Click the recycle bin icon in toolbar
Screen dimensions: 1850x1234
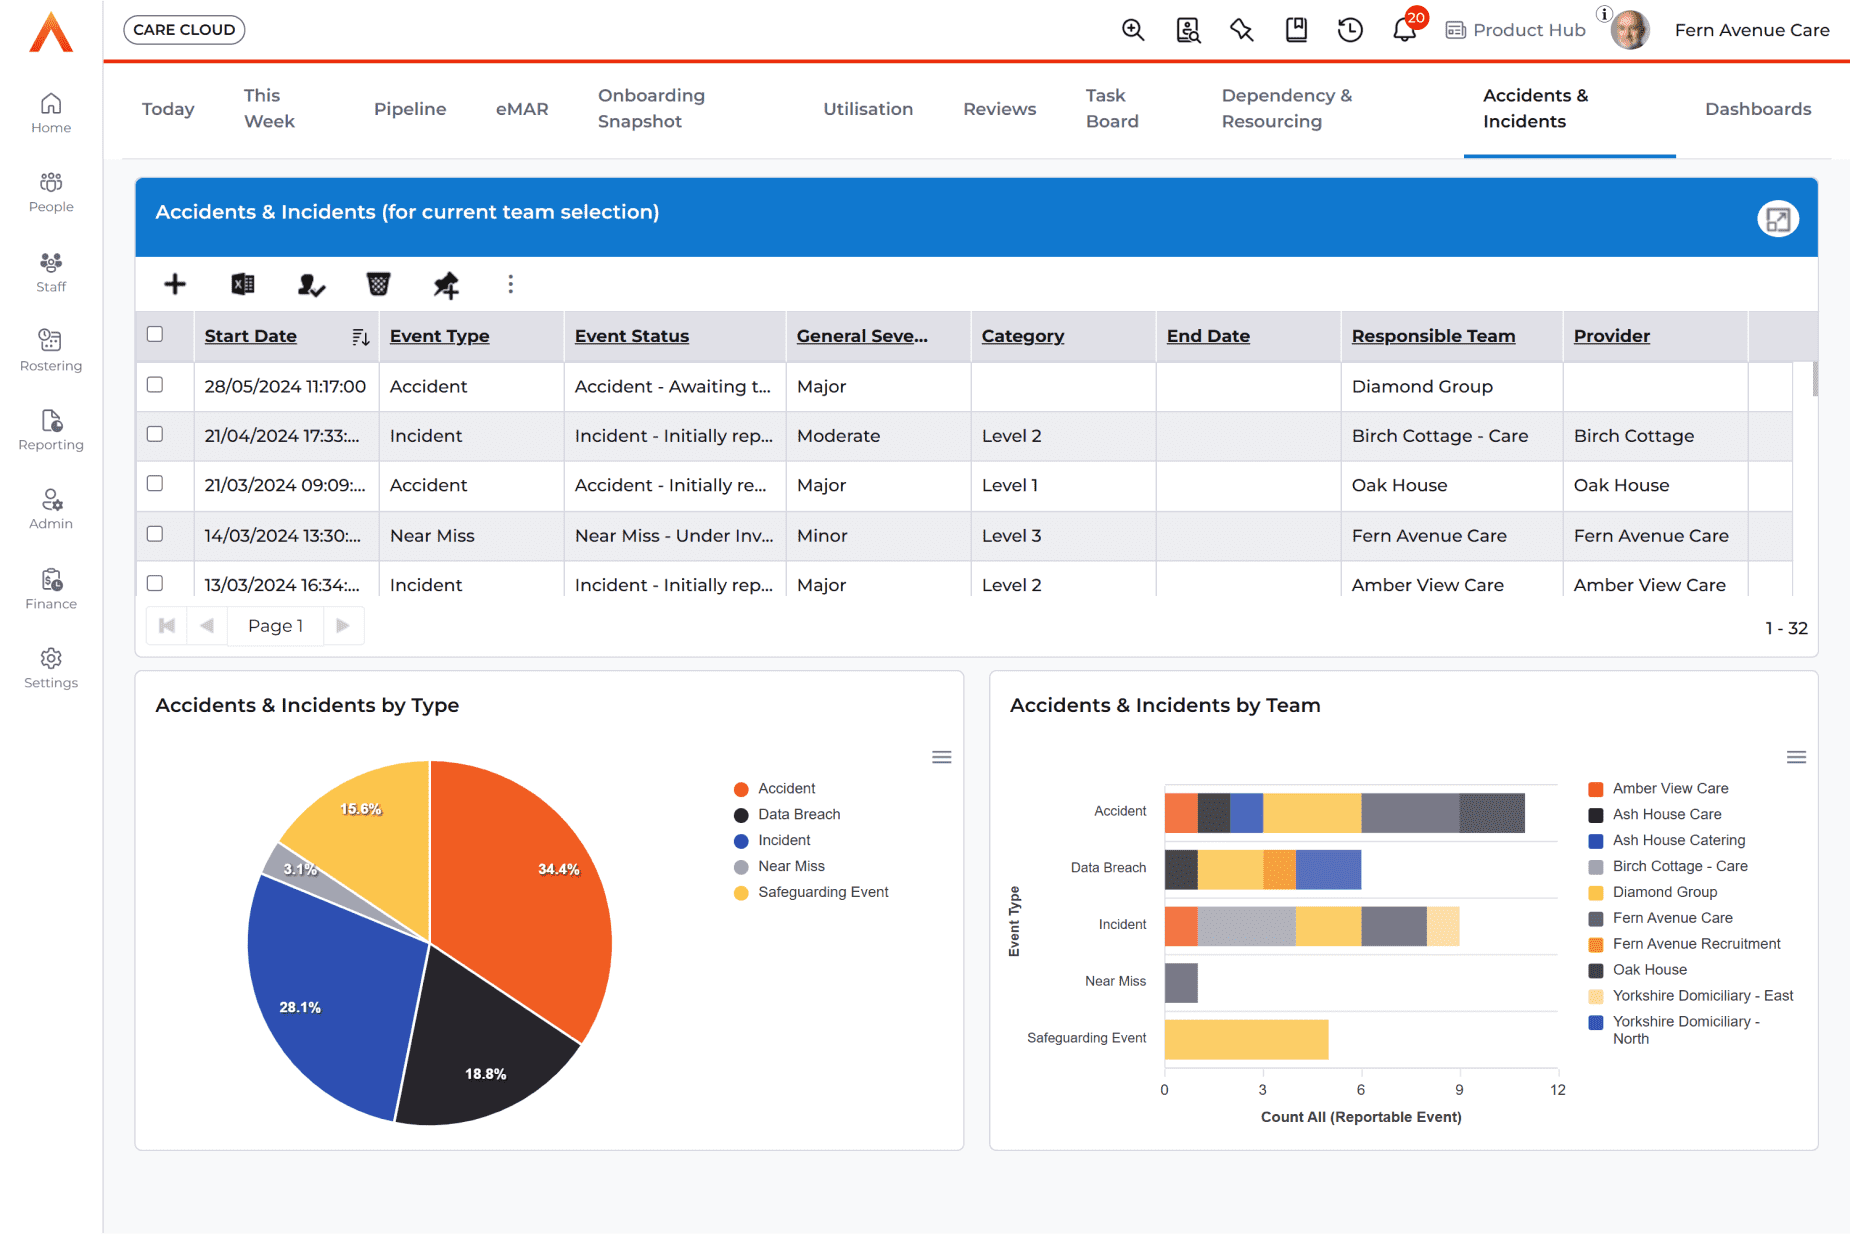(x=378, y=285)
